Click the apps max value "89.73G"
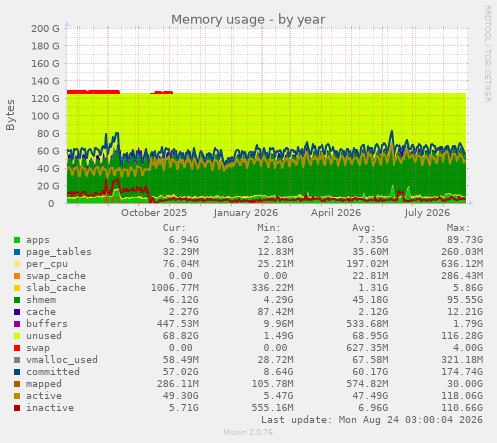 pos(465,240)
